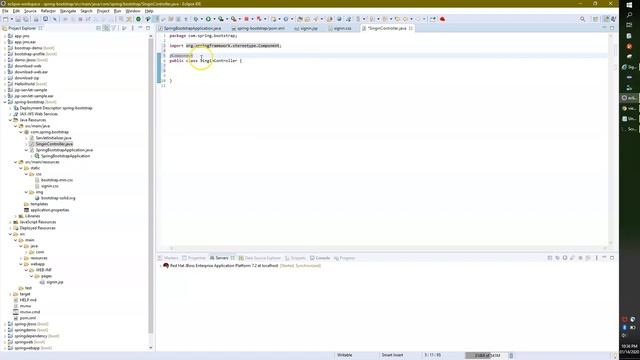Select signin.jsp under pages folder
640x360 pixels.
54,282
